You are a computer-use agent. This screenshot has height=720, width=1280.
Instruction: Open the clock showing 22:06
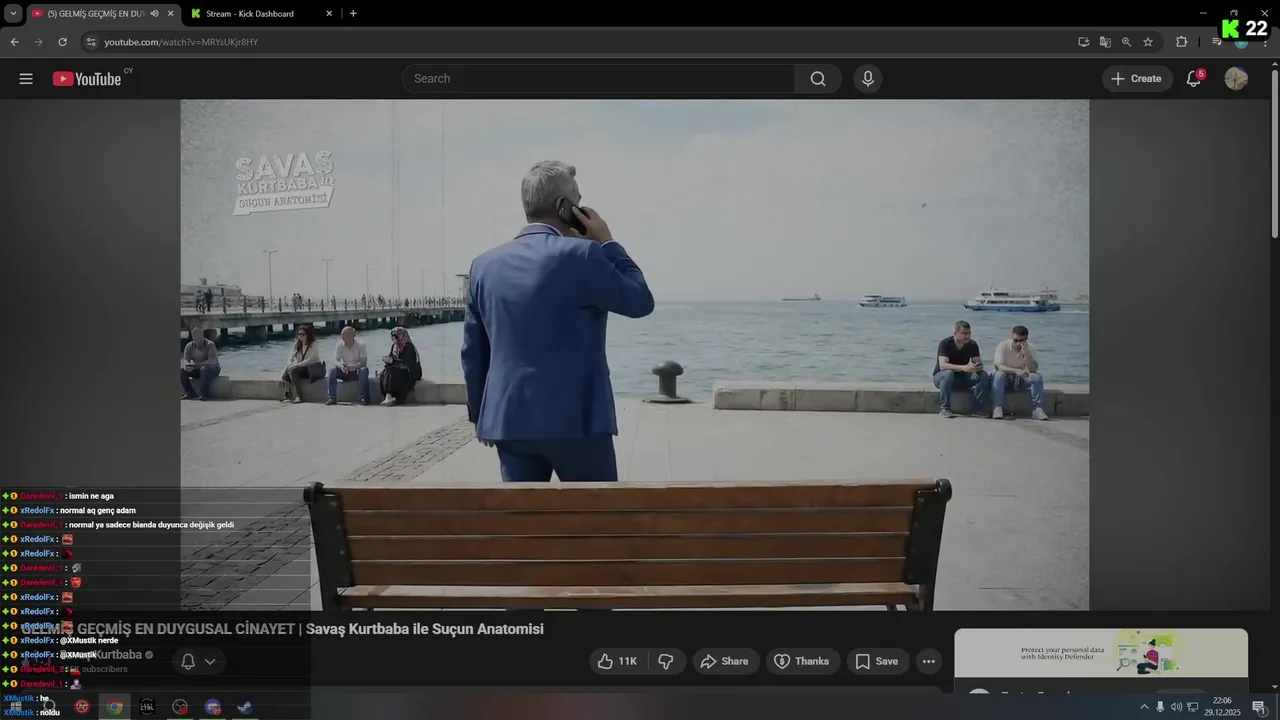coord(1222,706)
